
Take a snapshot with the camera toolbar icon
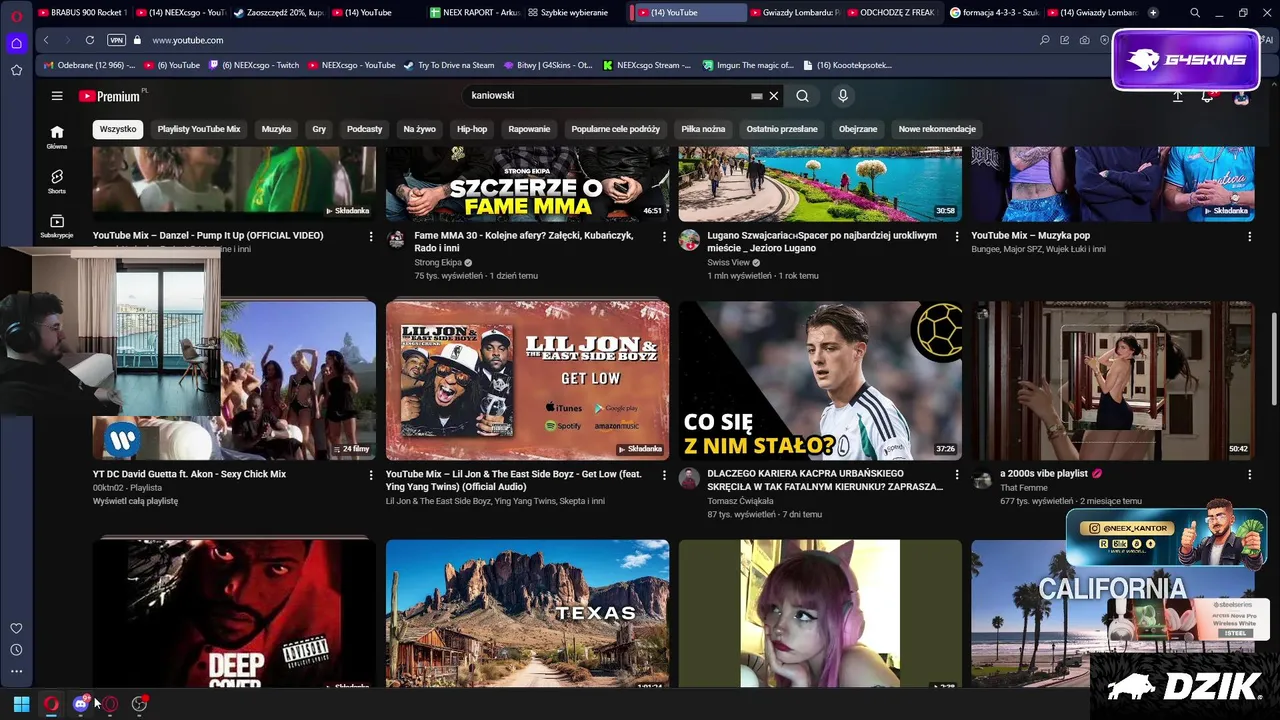point(1084,40)
